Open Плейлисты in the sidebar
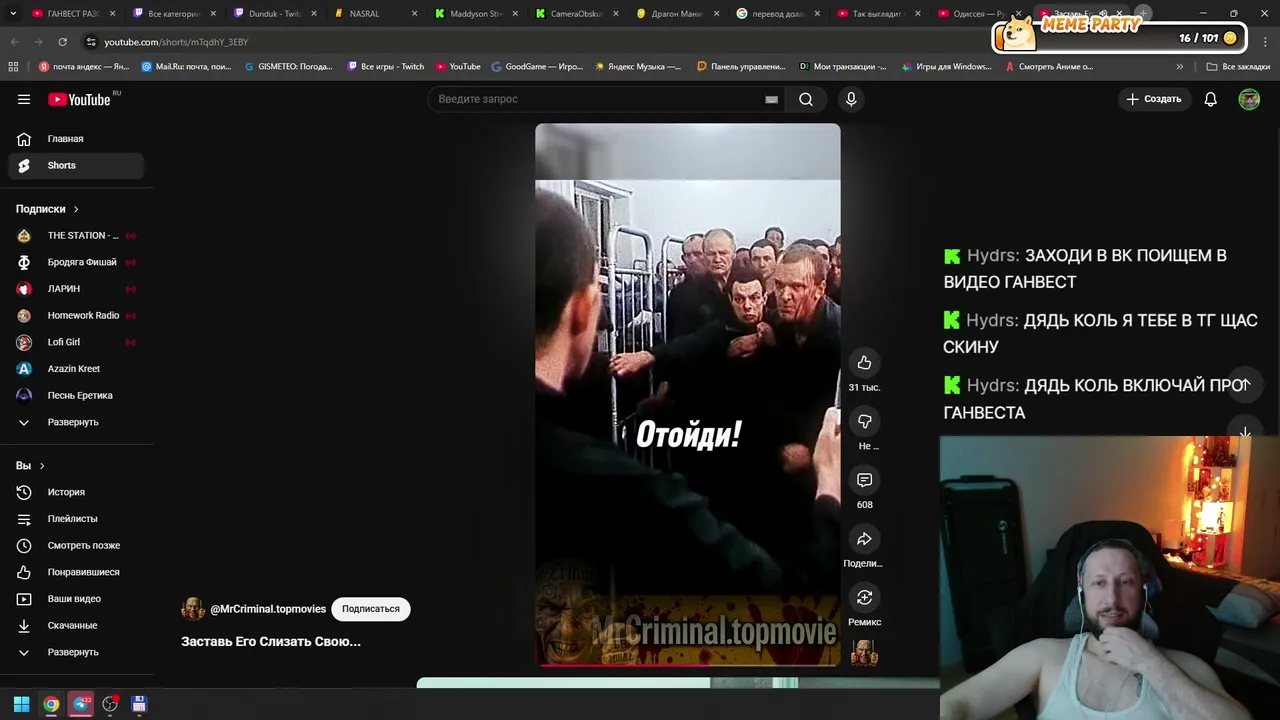Image resolution: width=1280 pixels, height=720 pixels. click(76, 519)
